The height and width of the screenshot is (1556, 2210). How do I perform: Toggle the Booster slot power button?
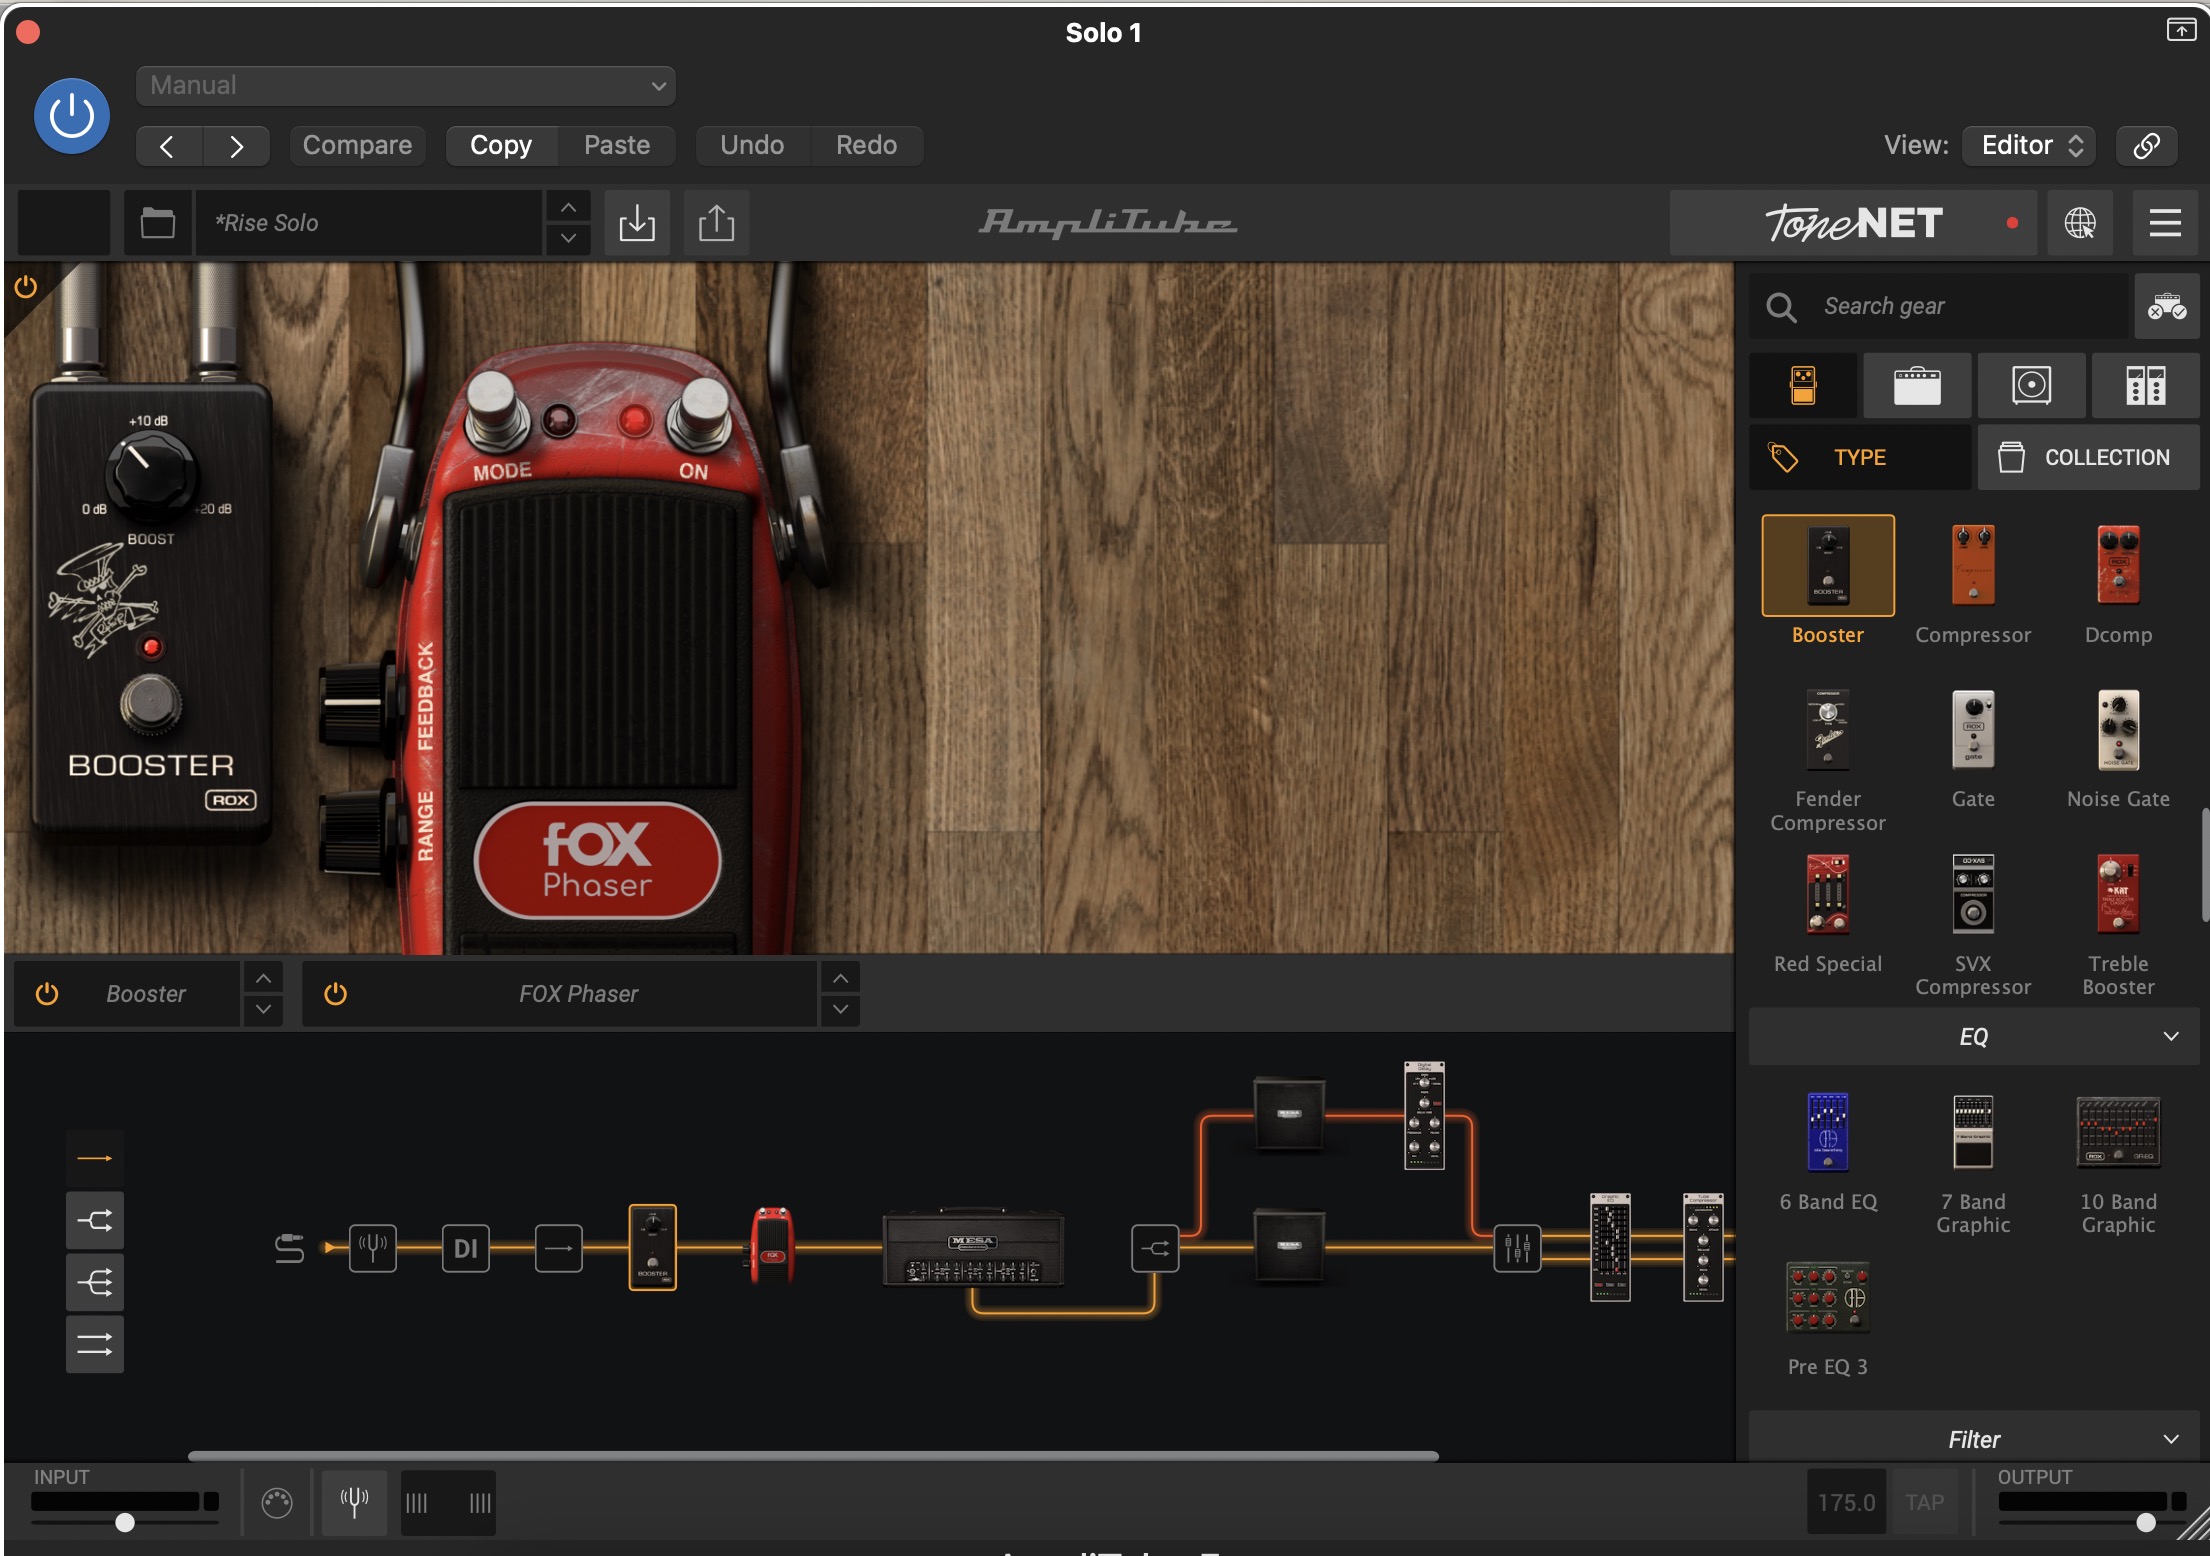47,994
